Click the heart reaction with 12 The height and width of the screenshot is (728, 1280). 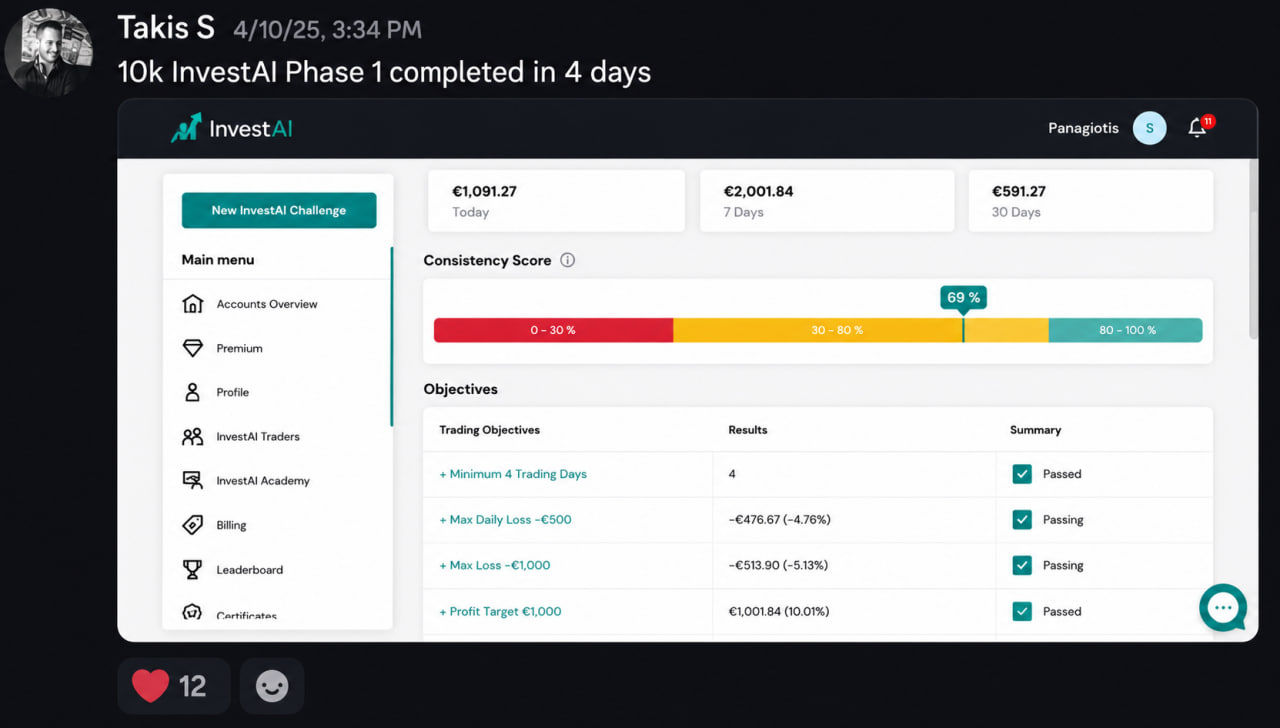pyautogui.click(x=173, y=686)
